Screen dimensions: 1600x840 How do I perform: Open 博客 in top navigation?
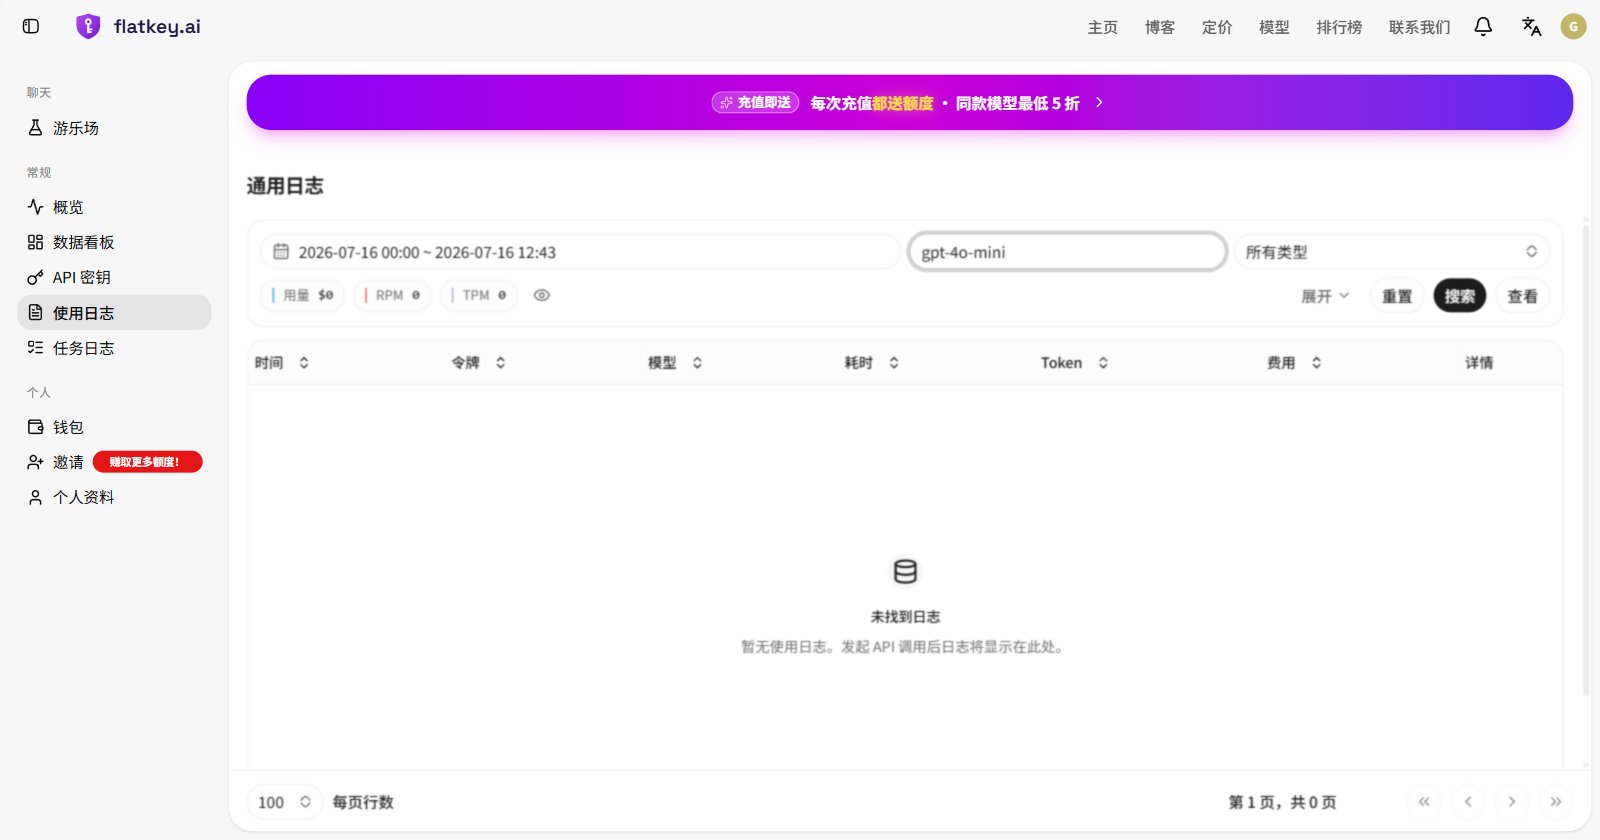click(1160, 27)
